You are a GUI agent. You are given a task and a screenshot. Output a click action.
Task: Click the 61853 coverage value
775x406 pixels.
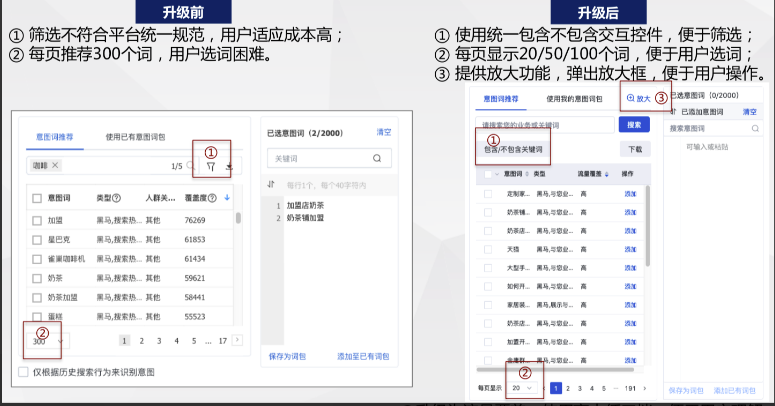[x=195, y=239]
